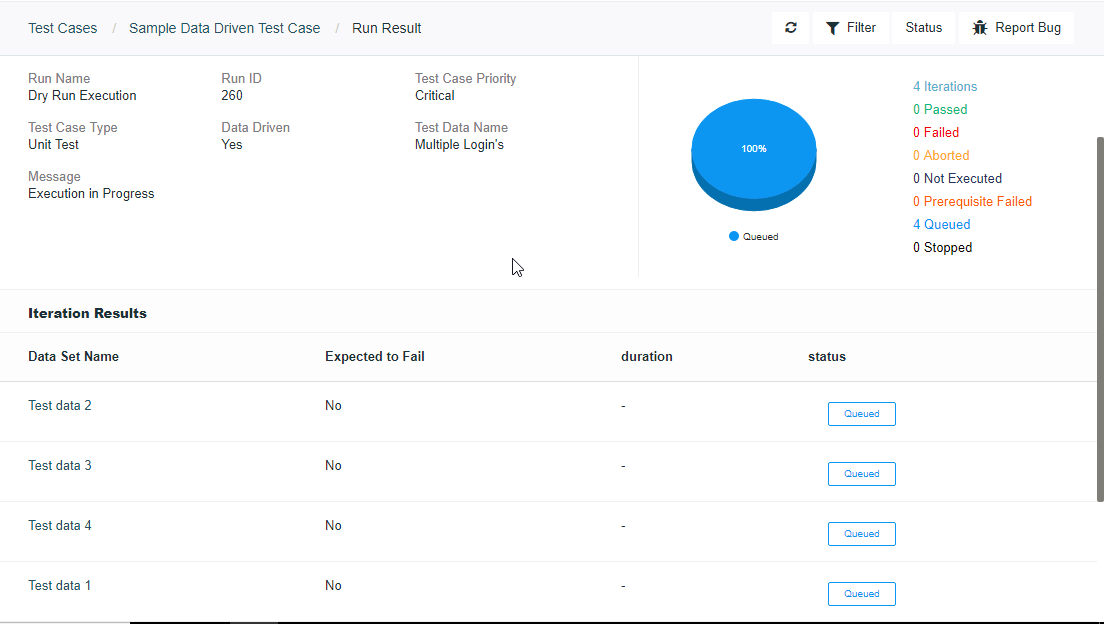Click the 0 Passed count
Viewport: 1104px width, 624px height.
tap(940, 109)
